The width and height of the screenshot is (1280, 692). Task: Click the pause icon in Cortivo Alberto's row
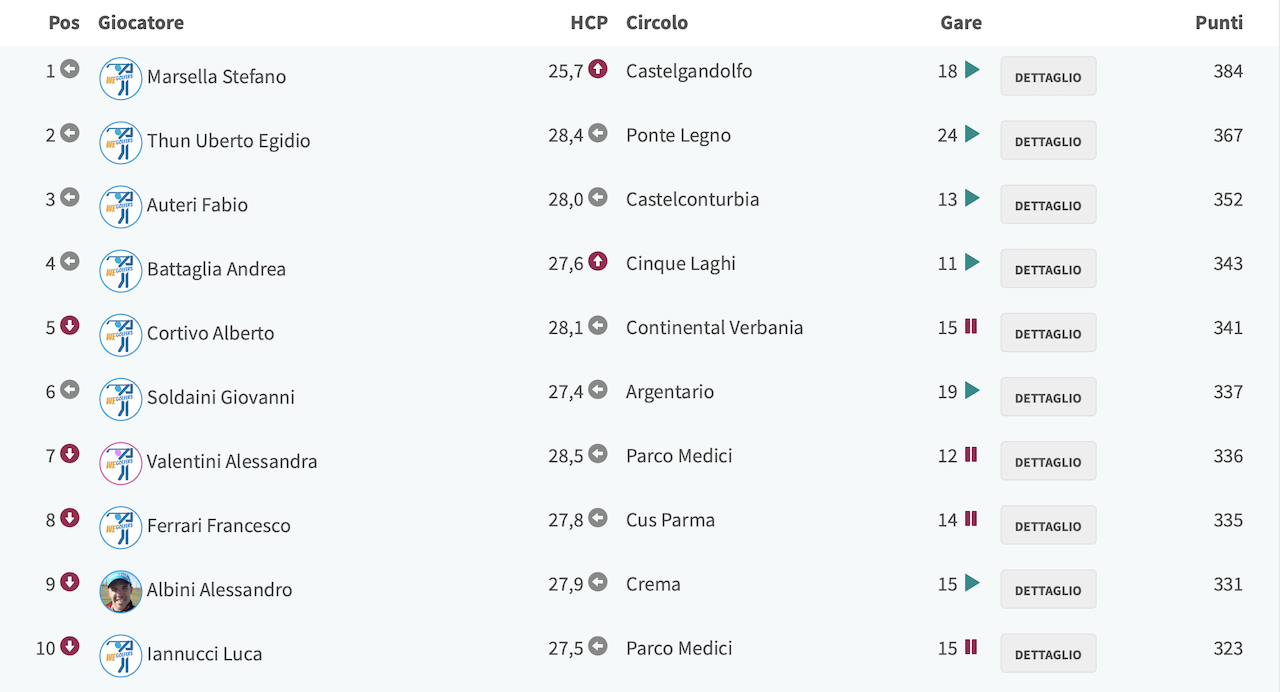pyautogui.click(x=971, y=326)
